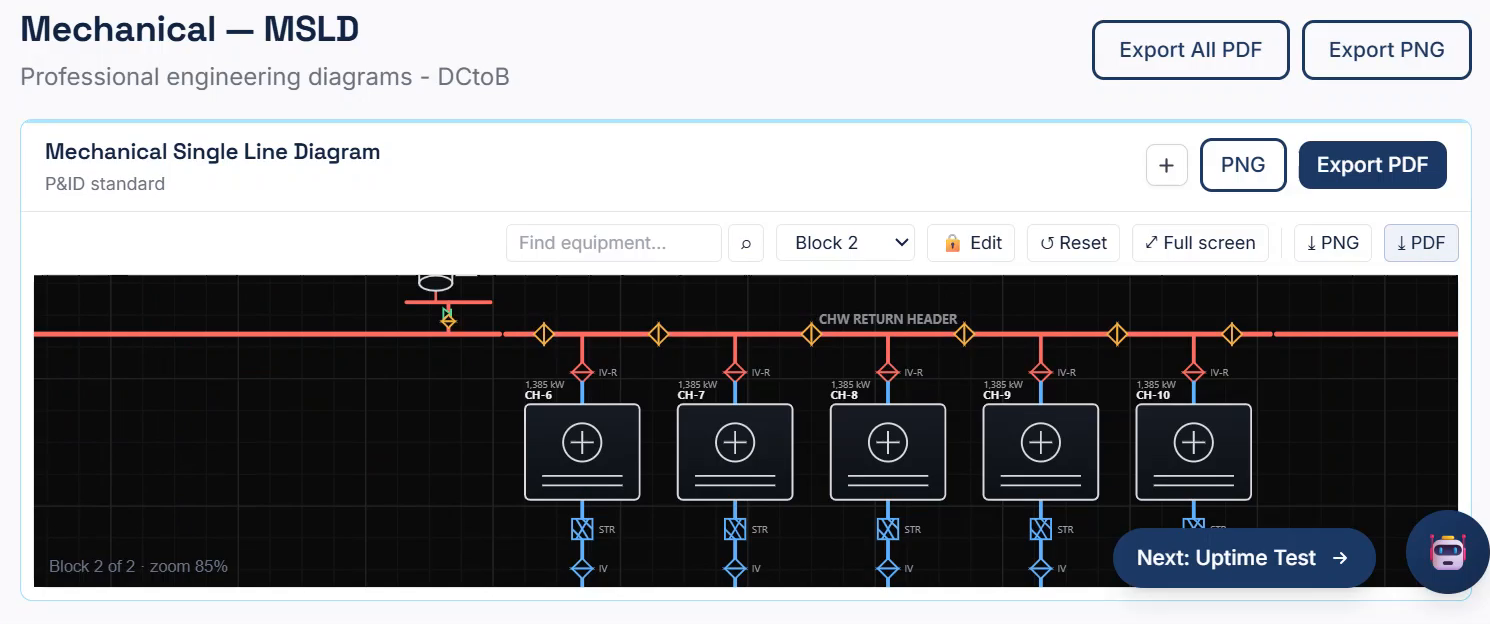1490x624 pixels.
Task: Click the Mechanical Single Line Diagram title
Action: [213, 152]
